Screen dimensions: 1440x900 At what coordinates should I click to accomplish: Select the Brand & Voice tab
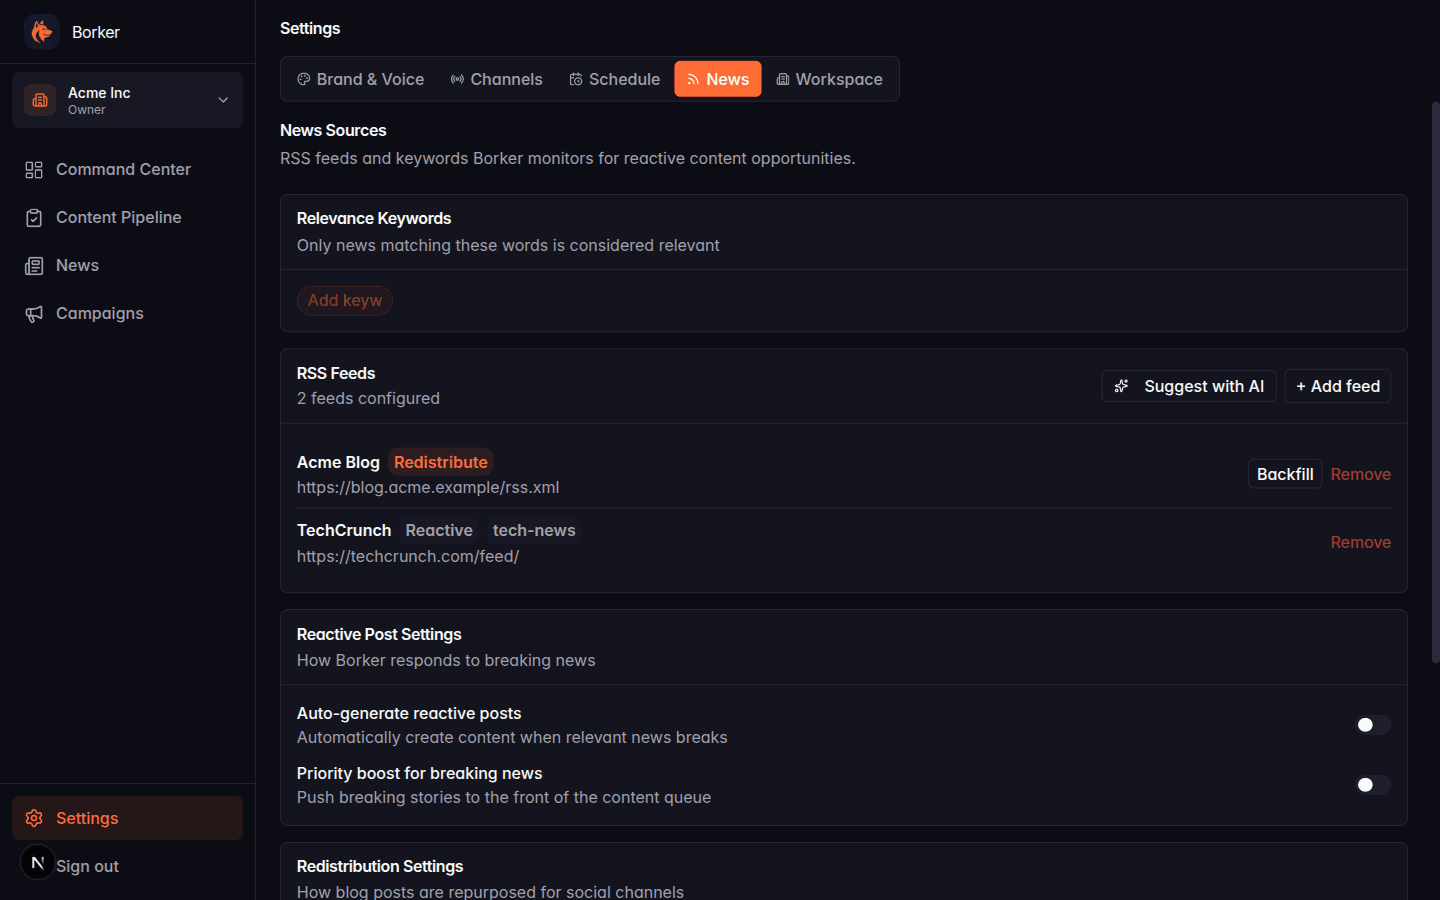tap(360, 79)
